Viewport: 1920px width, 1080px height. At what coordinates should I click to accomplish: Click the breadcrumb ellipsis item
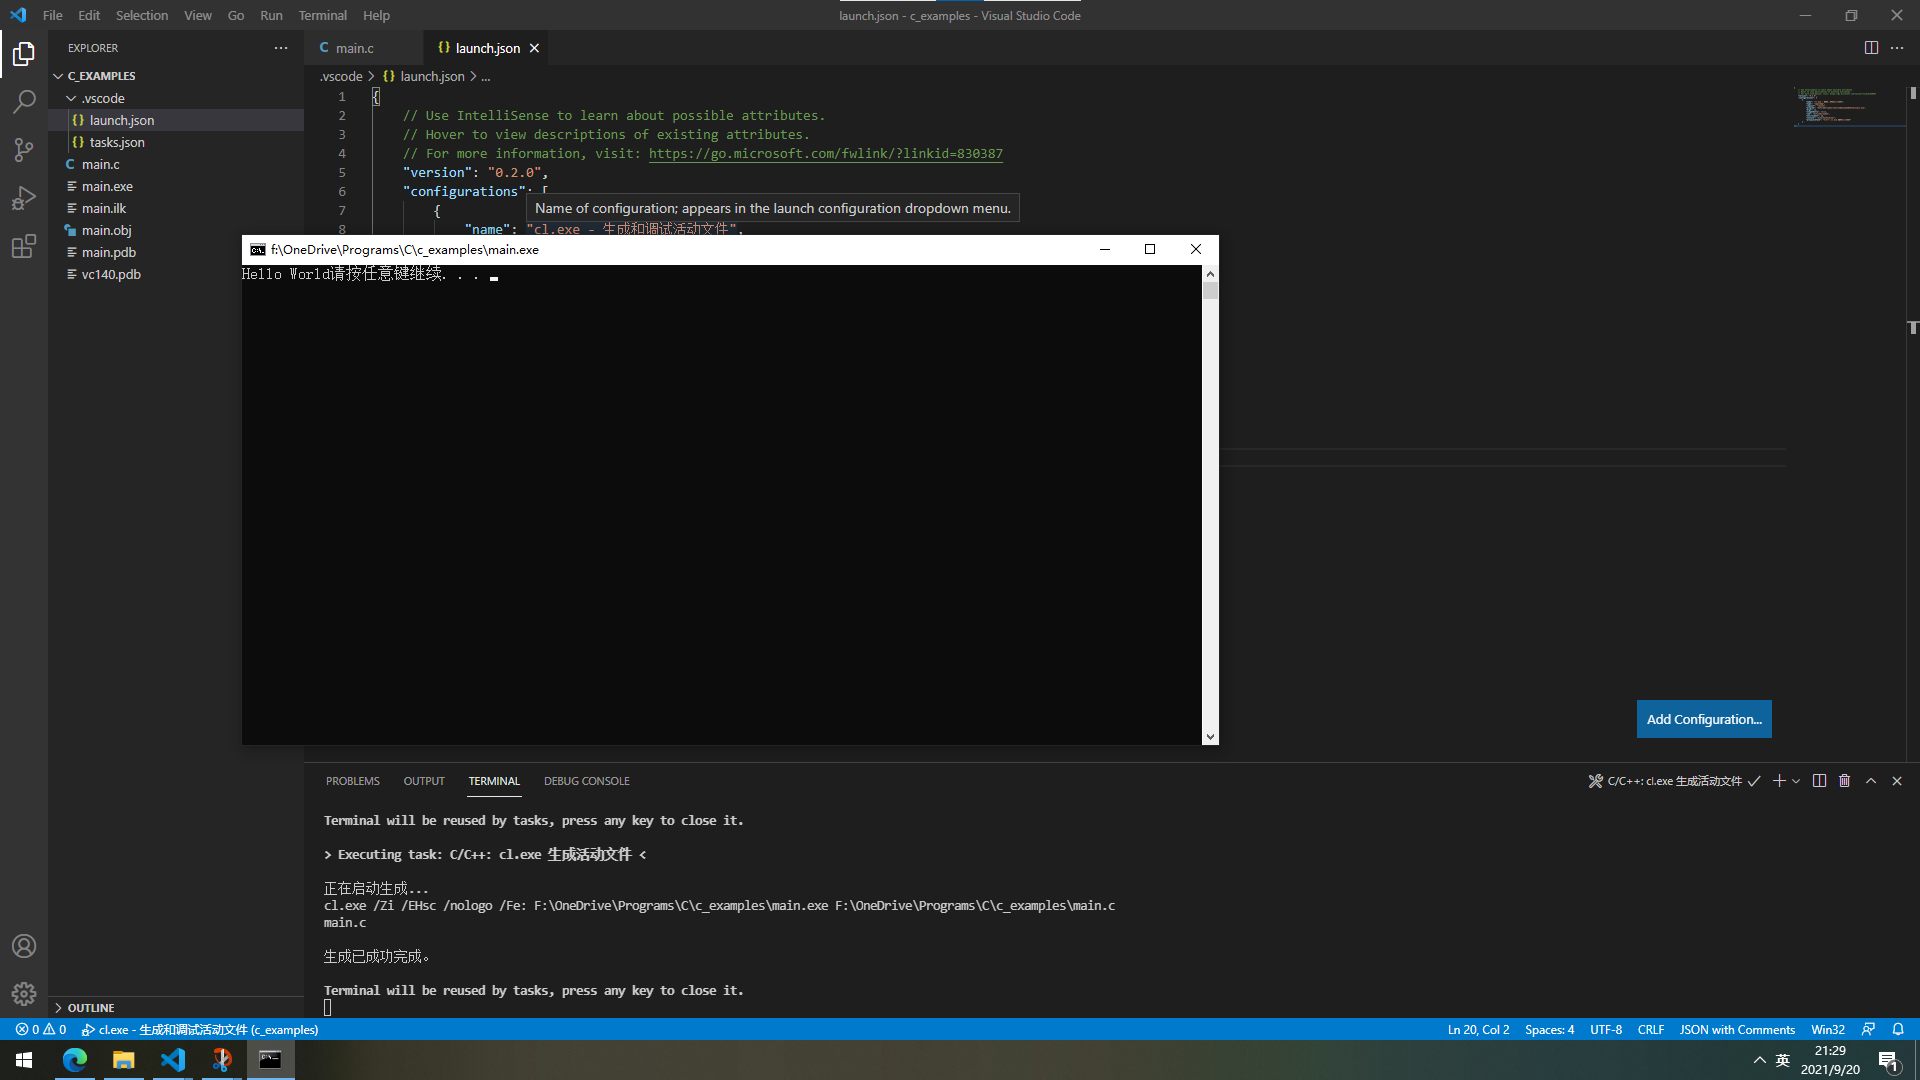[485, 76]
